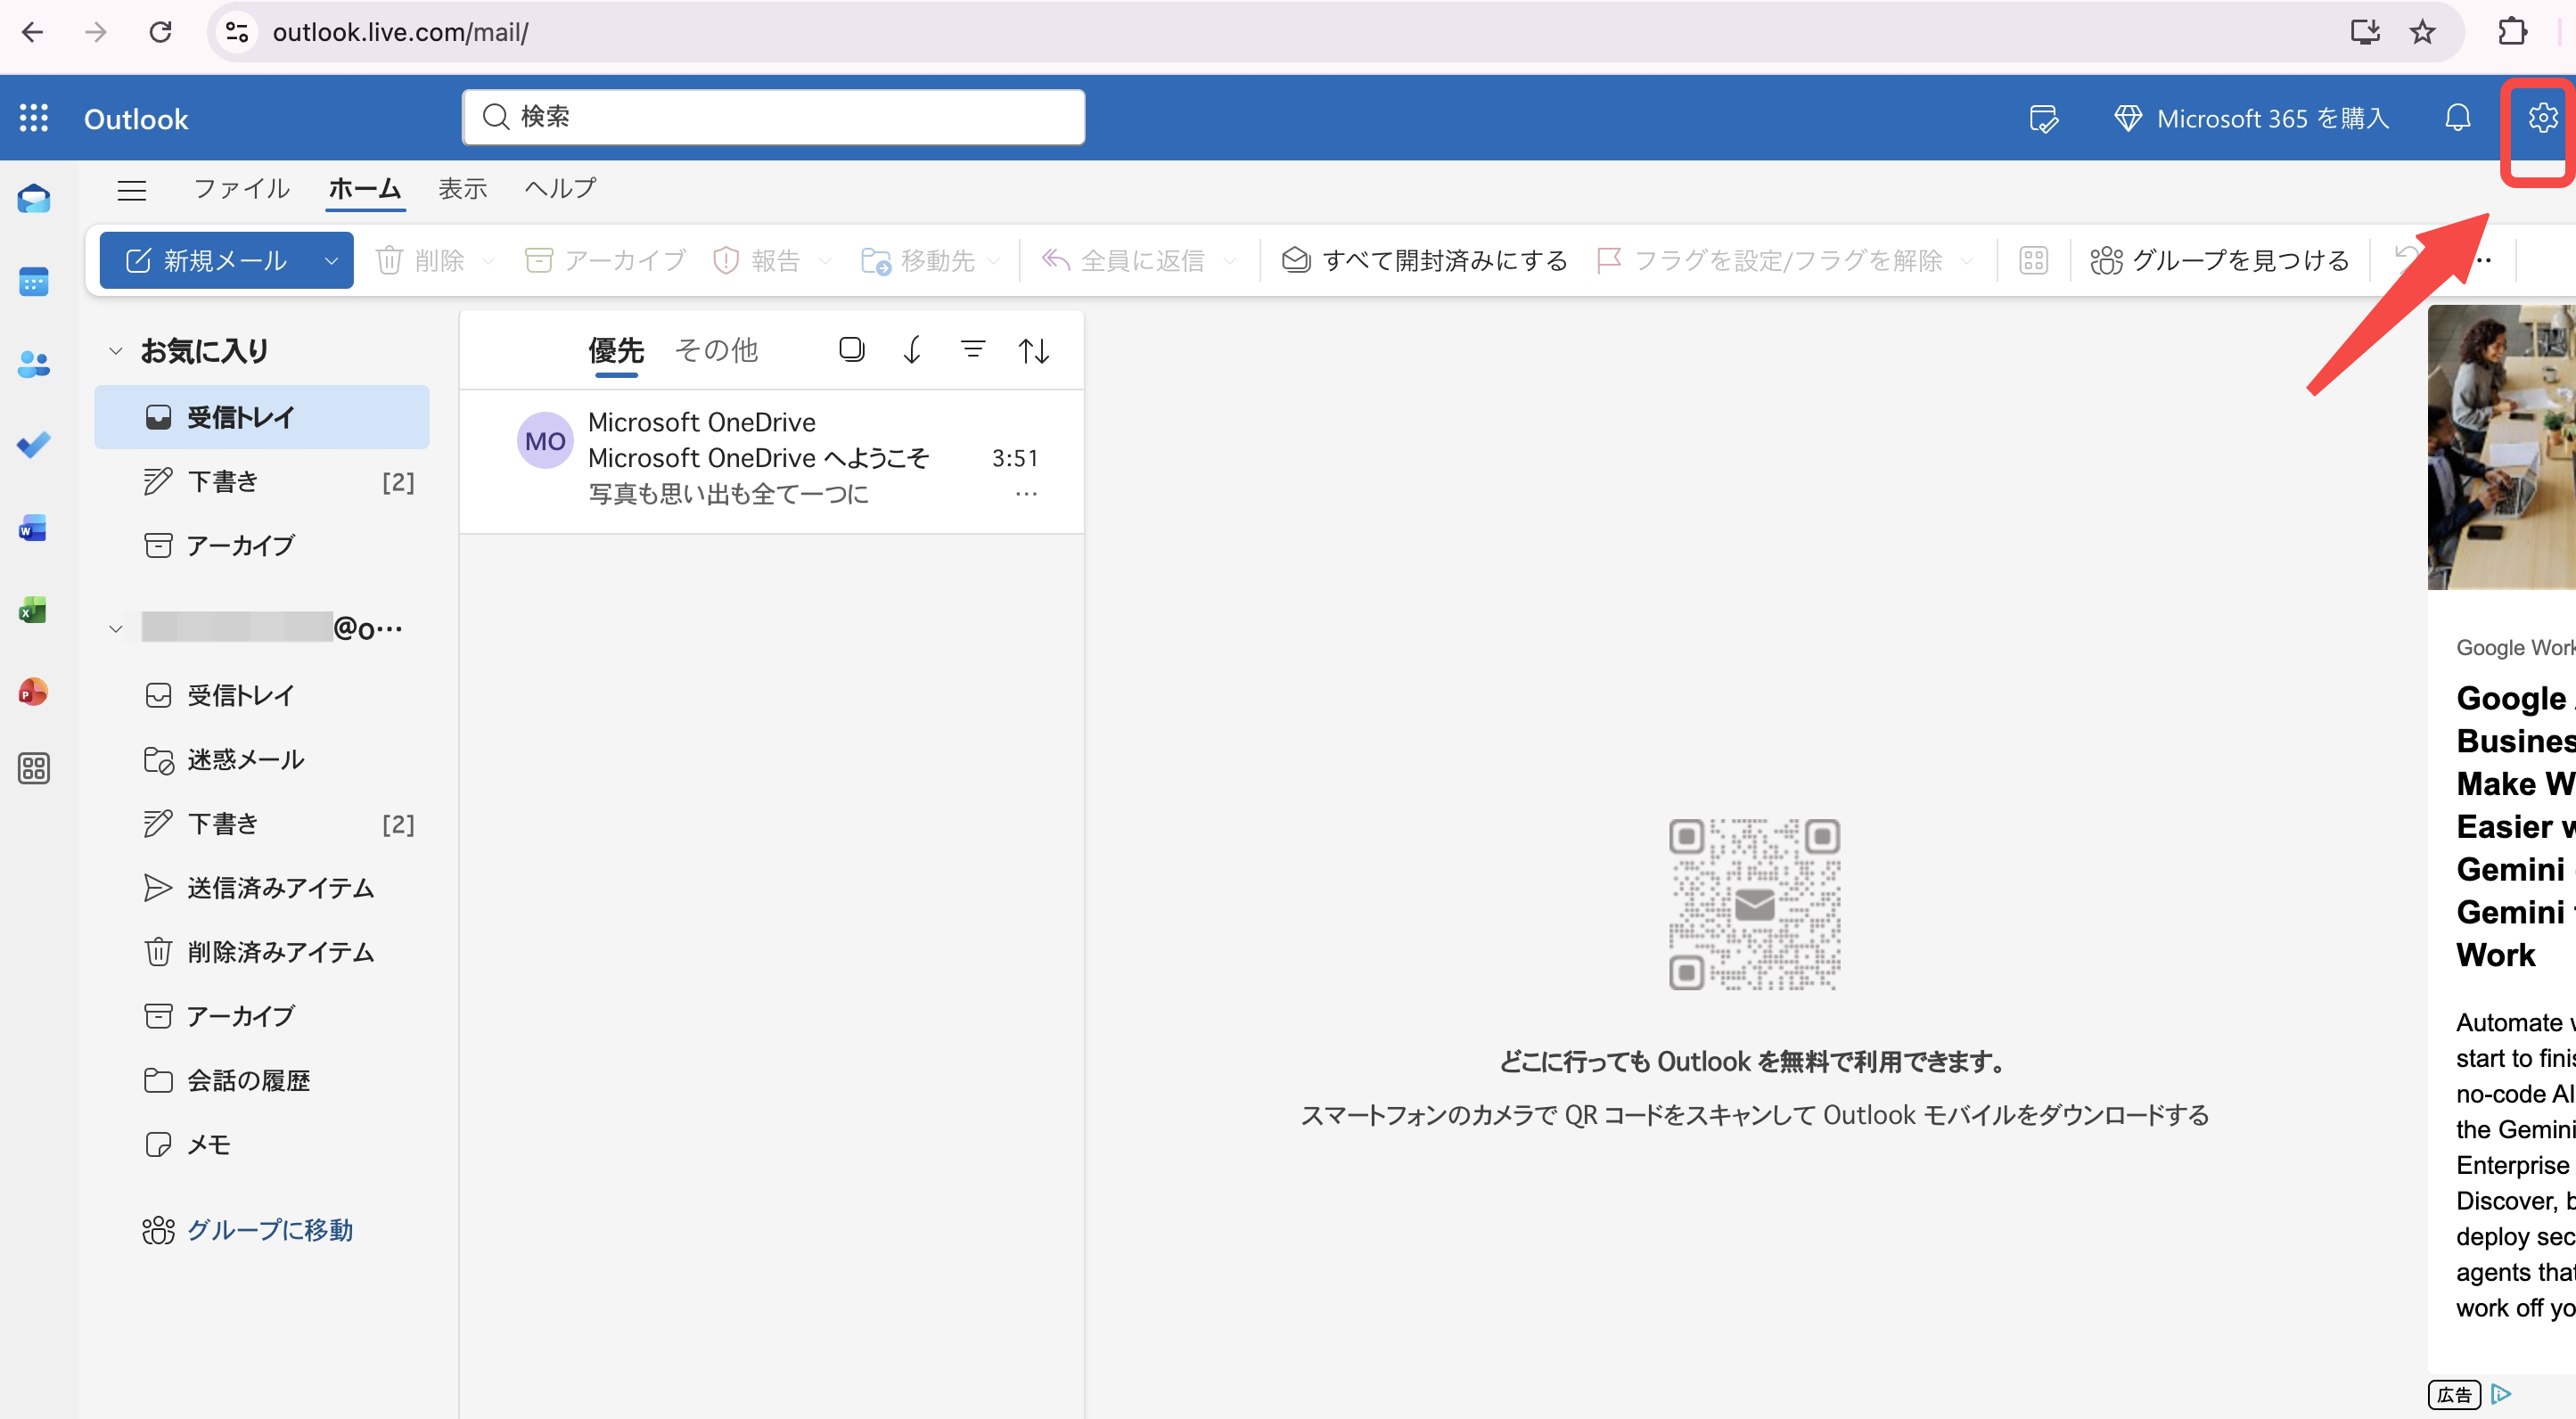Select account 受信トレイ folder
This screenshot has height=1419, width=2576.
pyautogui.click(x=262, y=695)
